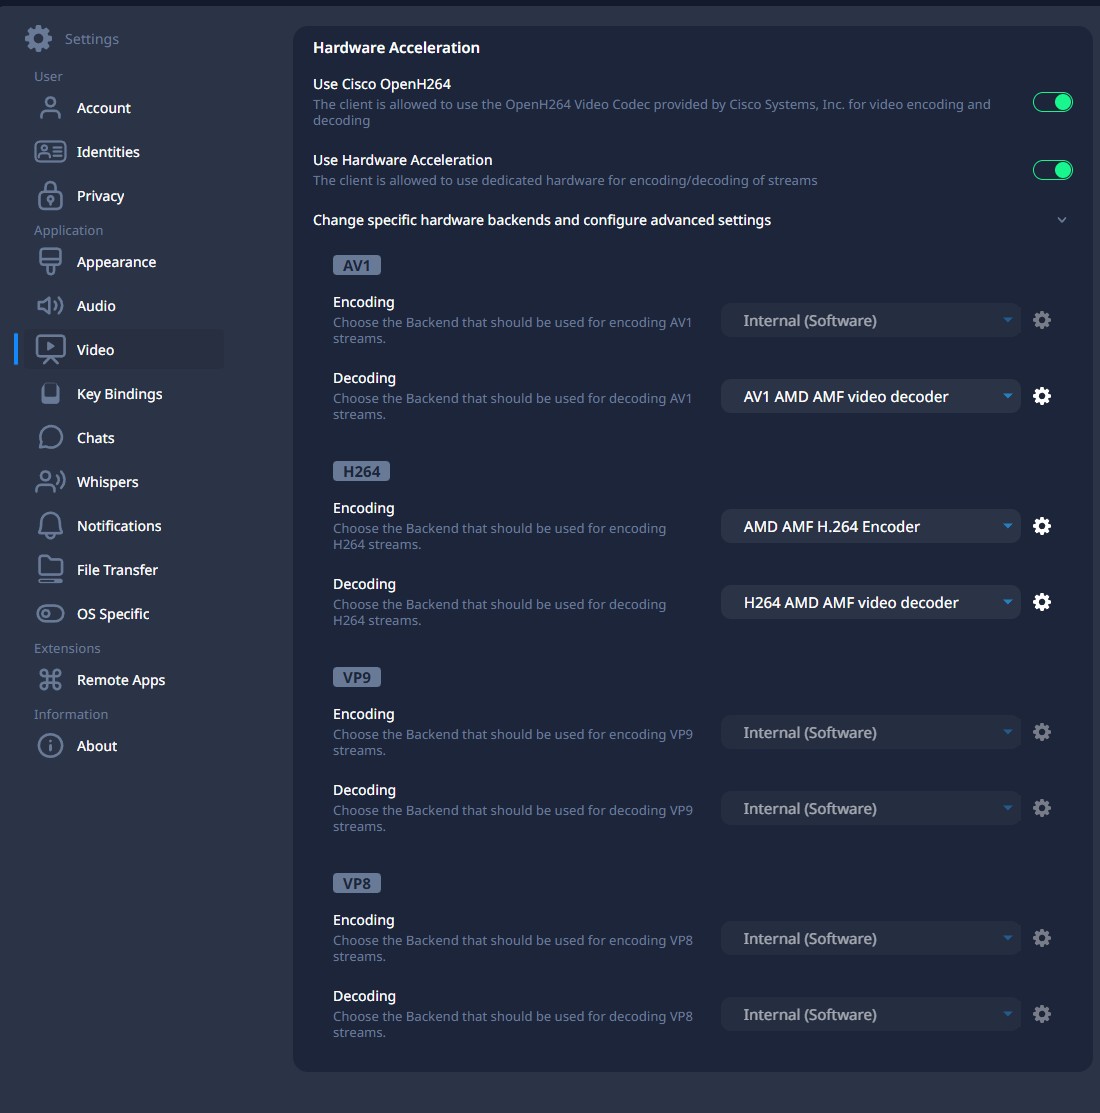This screenshot has width=1100, height=1113.
Task: Open the File Transfer settings section
Action: 117,570
